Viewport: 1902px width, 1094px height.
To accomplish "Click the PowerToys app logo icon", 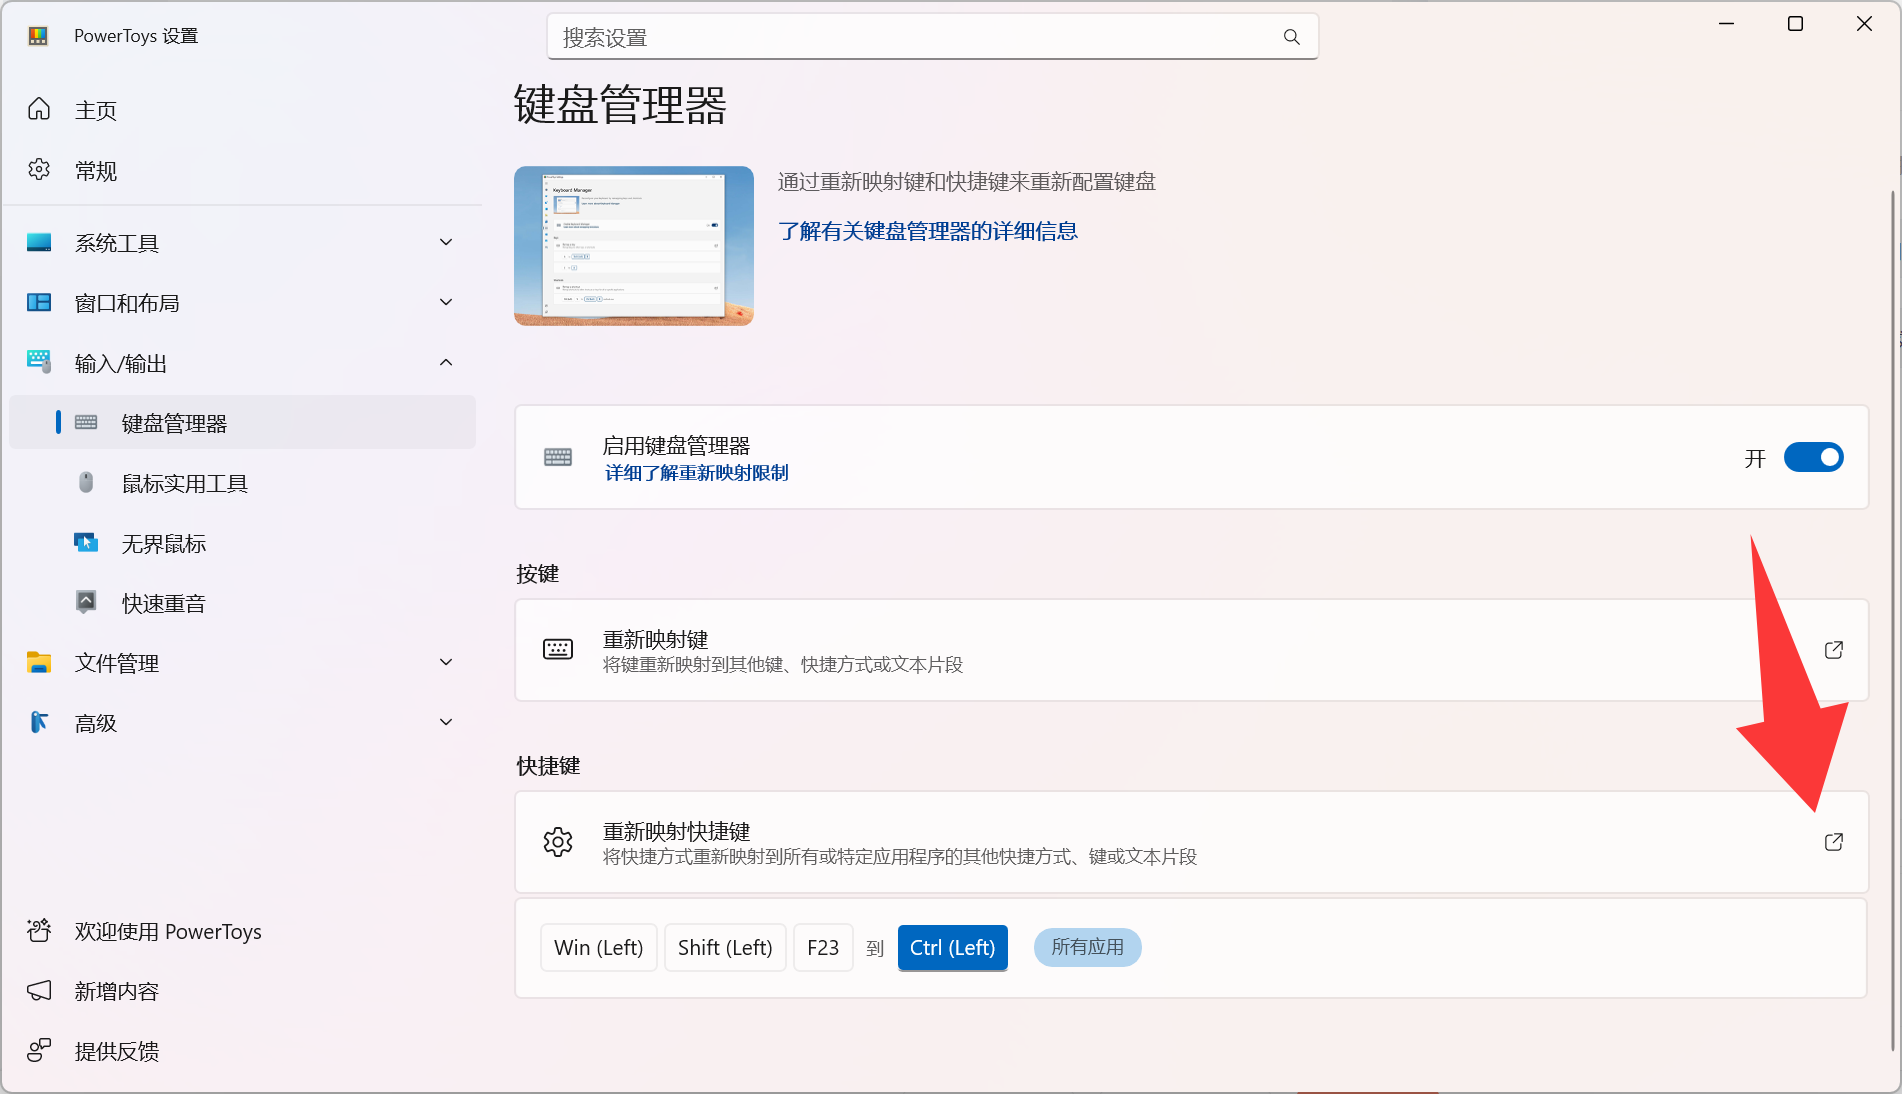I will (38, 36).
